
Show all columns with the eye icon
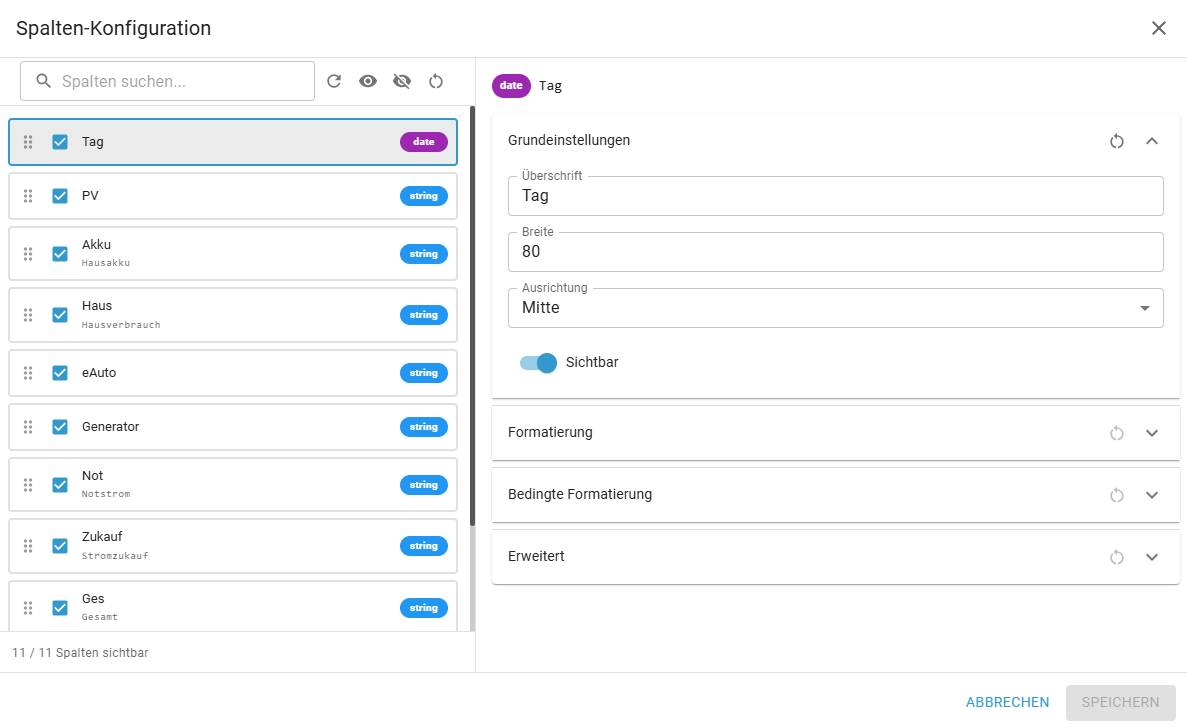[368, 81]
